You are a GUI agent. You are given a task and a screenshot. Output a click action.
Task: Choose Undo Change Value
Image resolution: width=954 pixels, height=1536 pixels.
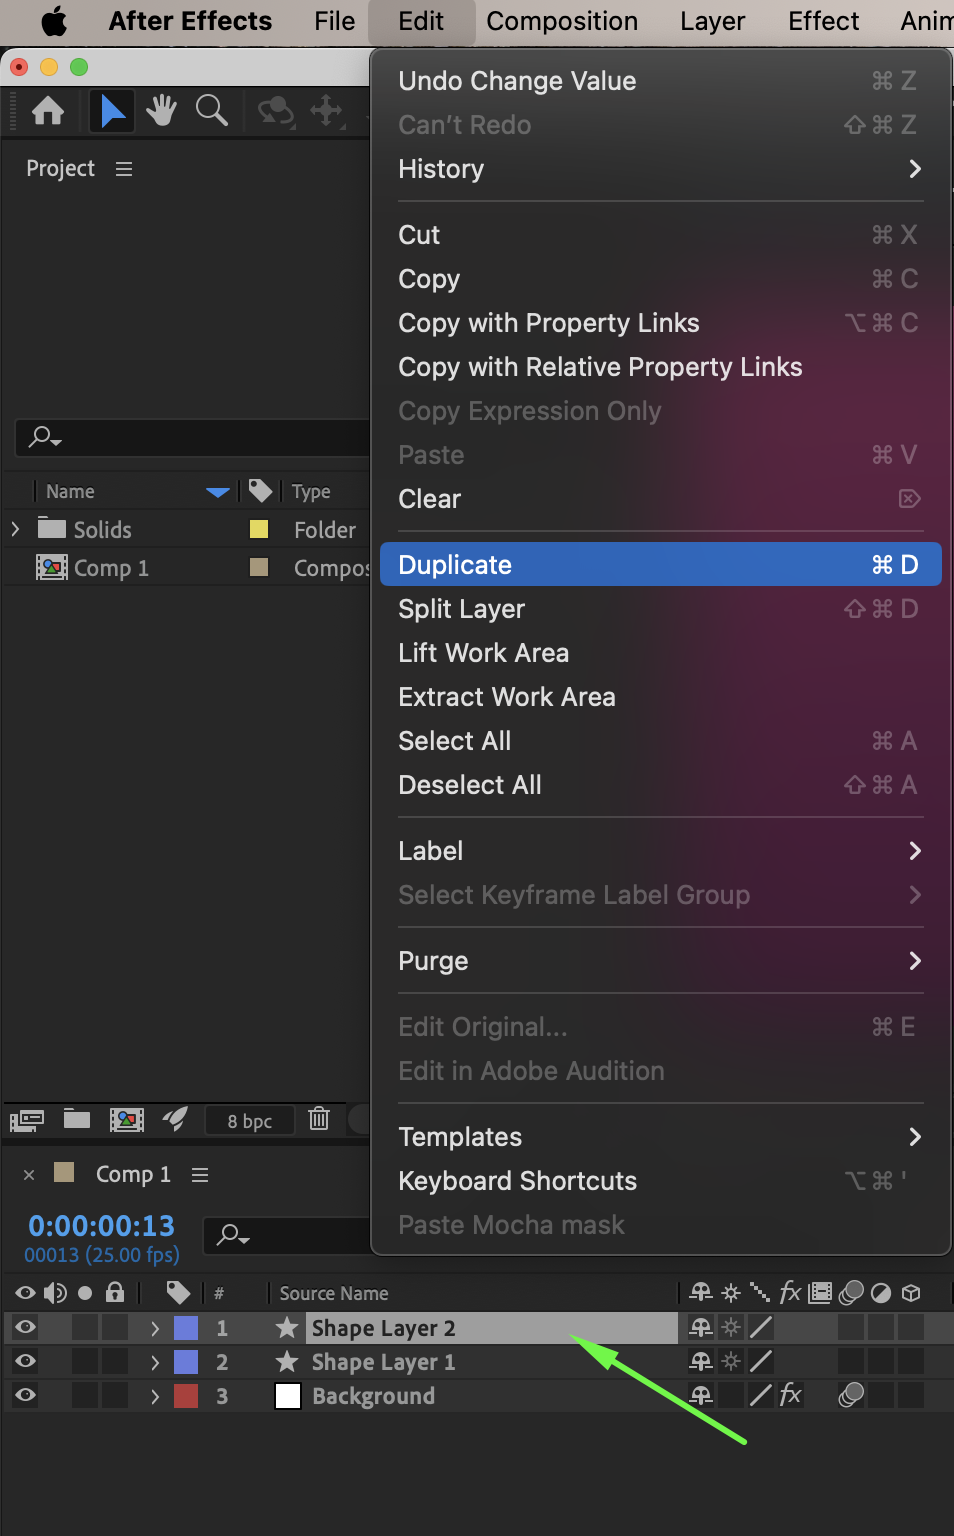660,81
